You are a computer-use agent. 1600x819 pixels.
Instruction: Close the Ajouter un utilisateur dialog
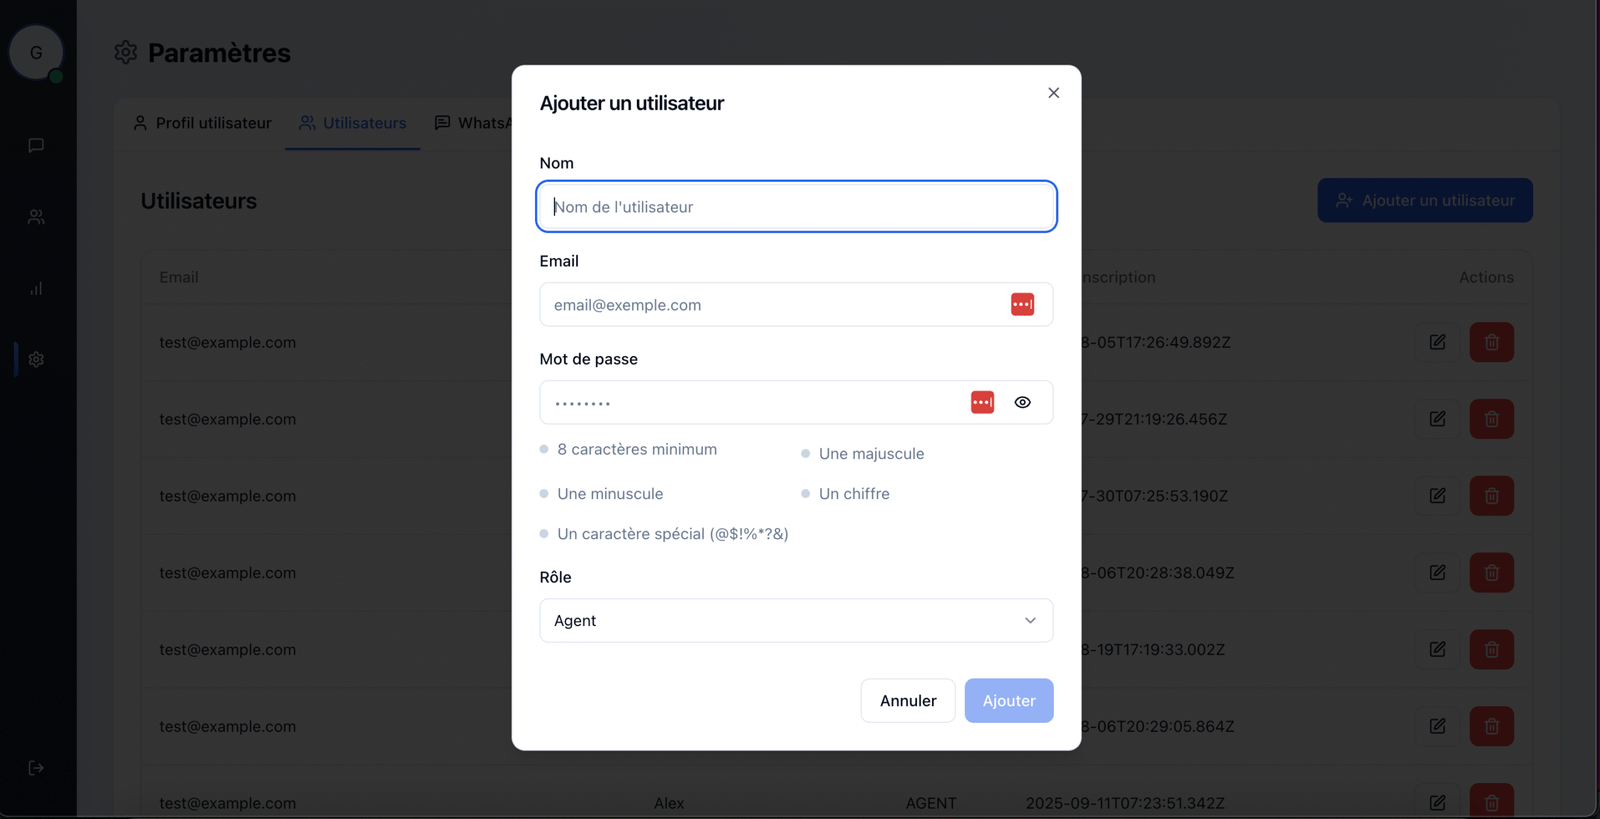(1053, 93)
